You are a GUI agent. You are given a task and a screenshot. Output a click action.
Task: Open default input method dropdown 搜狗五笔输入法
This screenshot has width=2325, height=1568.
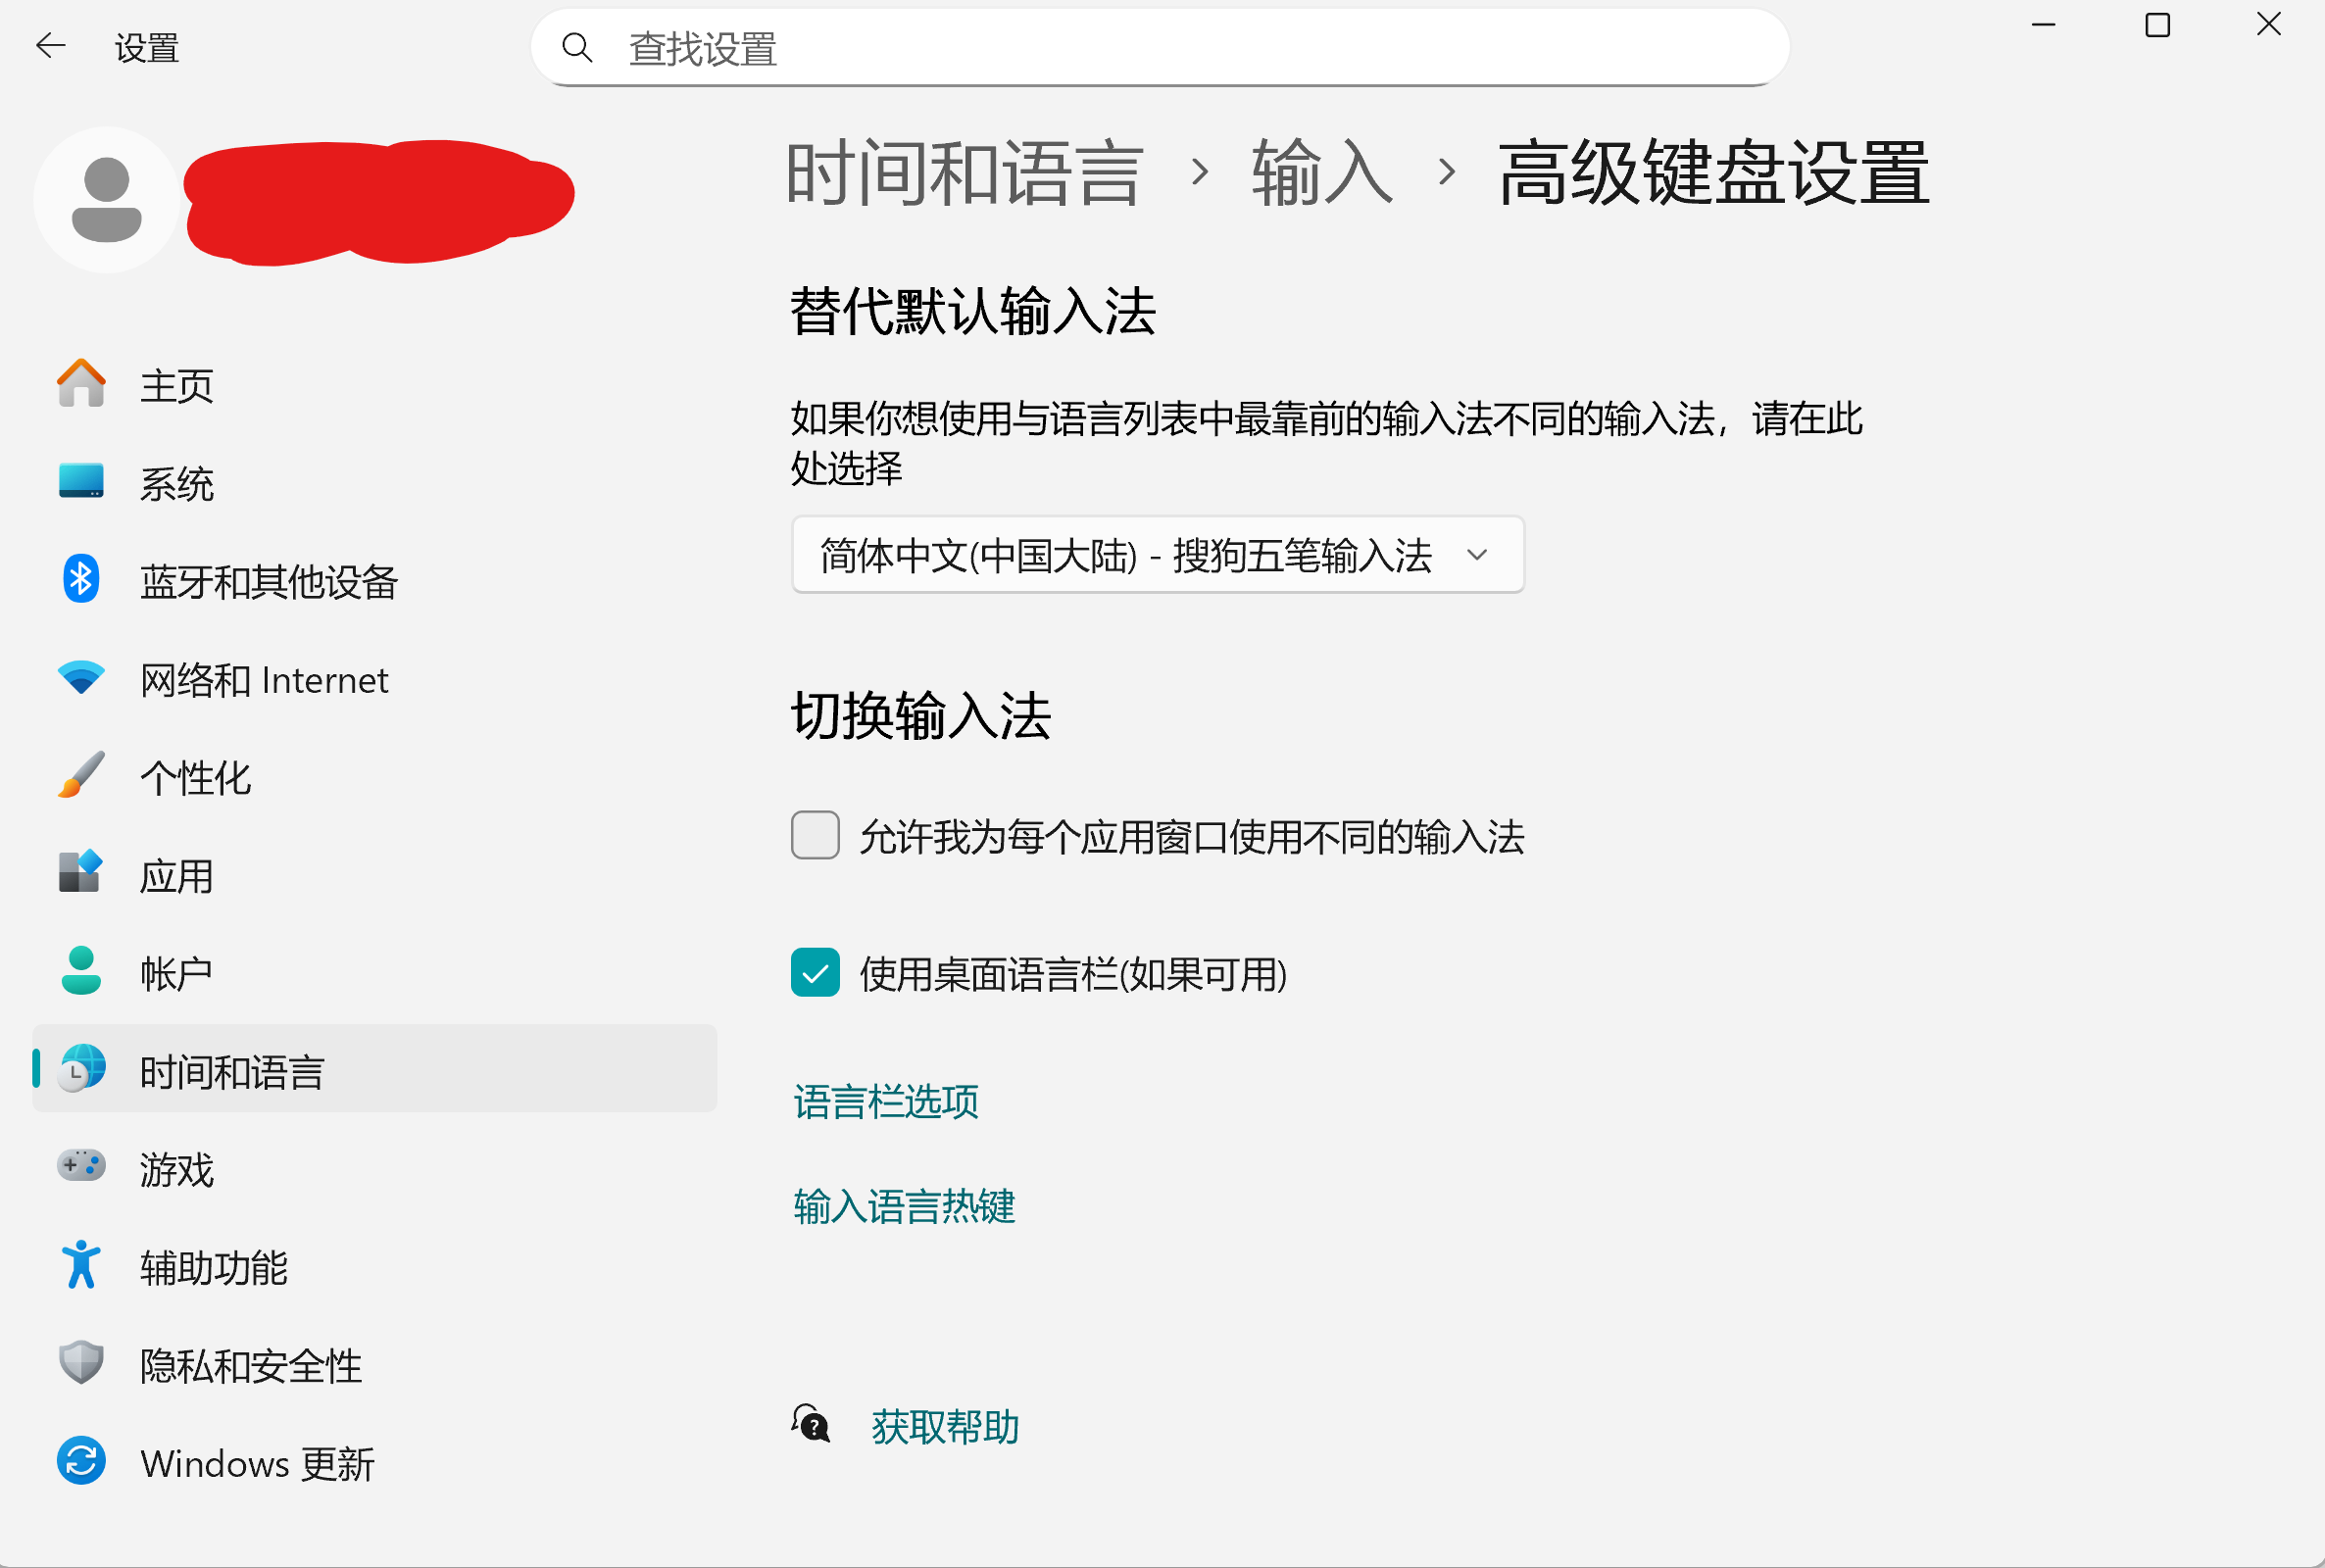click(1157, 555)
